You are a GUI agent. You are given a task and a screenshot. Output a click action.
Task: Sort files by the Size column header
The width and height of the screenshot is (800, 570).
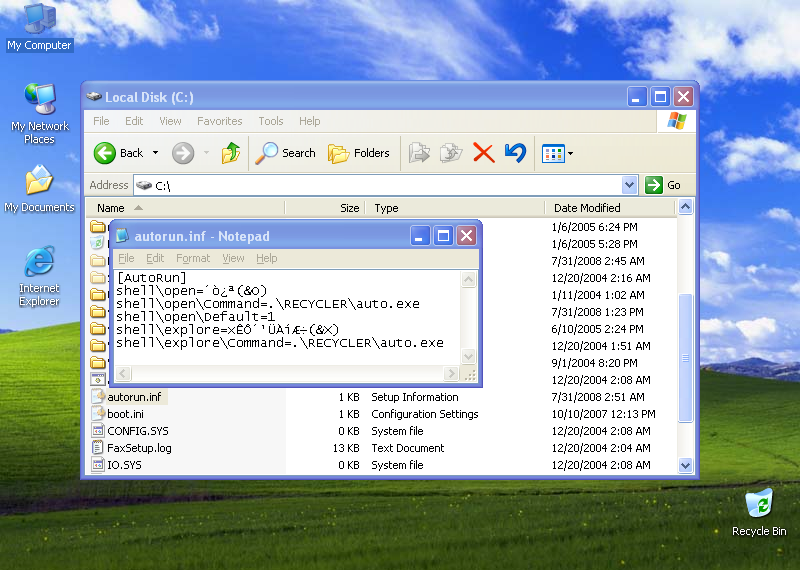tap(325, 208)
